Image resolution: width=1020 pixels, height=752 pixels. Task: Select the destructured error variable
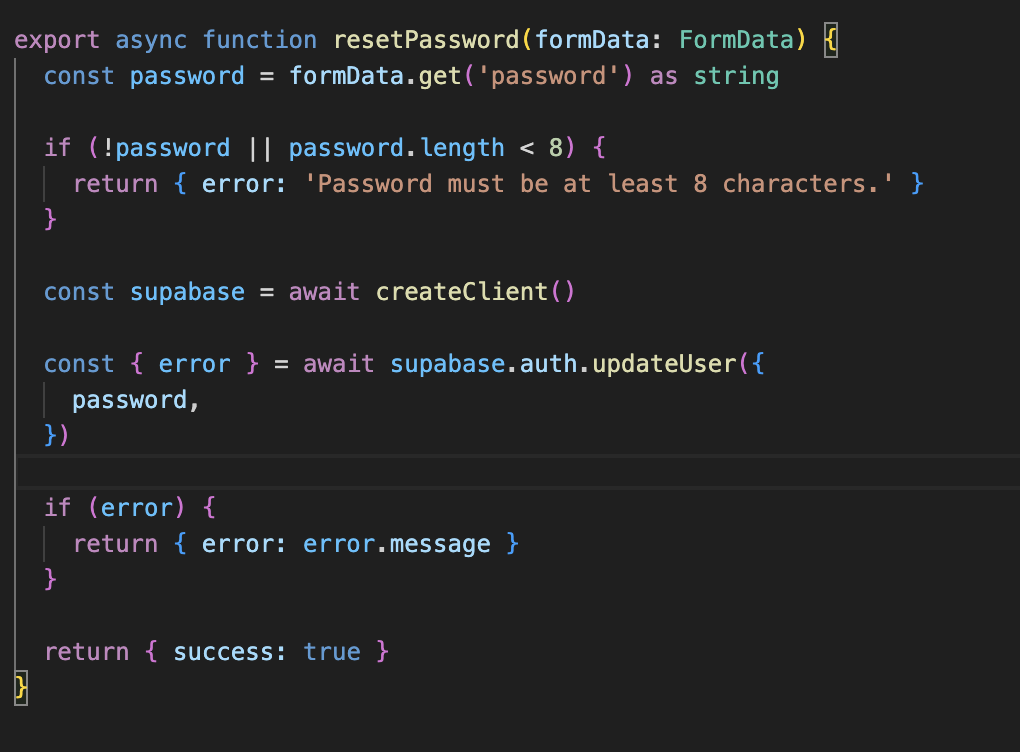[194, 363]
